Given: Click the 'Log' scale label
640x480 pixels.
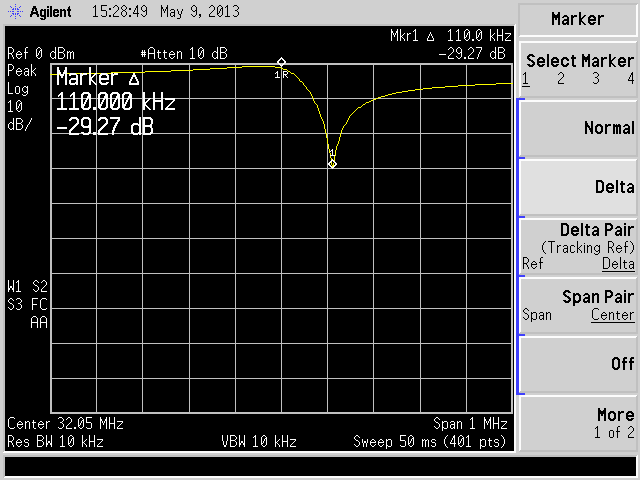Looking at the screenshot, I should 18,89.
